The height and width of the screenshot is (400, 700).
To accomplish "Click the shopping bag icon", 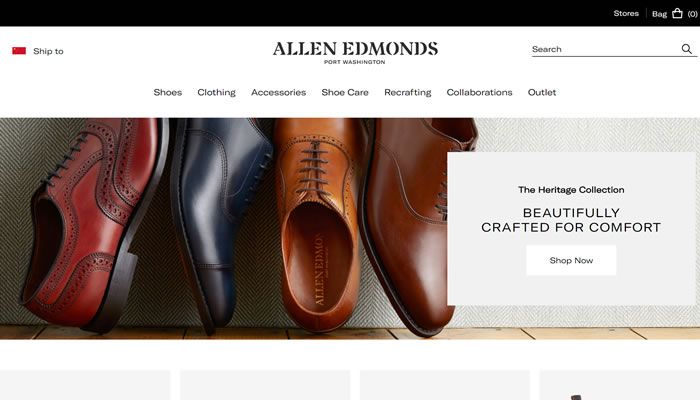I will click(677, 13).
